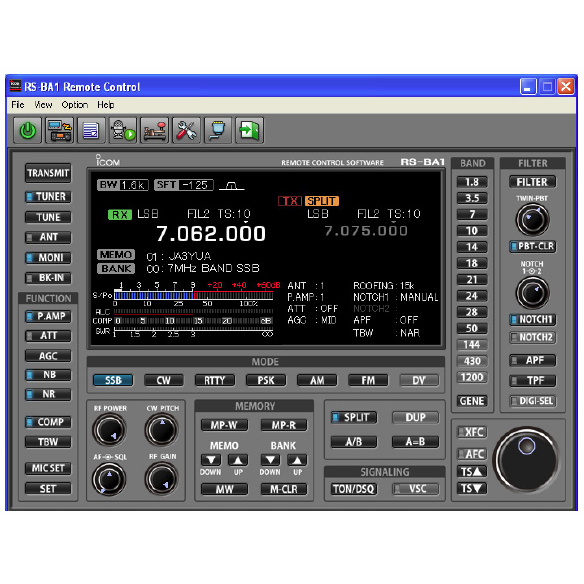This screenshot has height=584, width=584.
Task: Click the RF GAIN knob
Action: click(x=161, y=479)
